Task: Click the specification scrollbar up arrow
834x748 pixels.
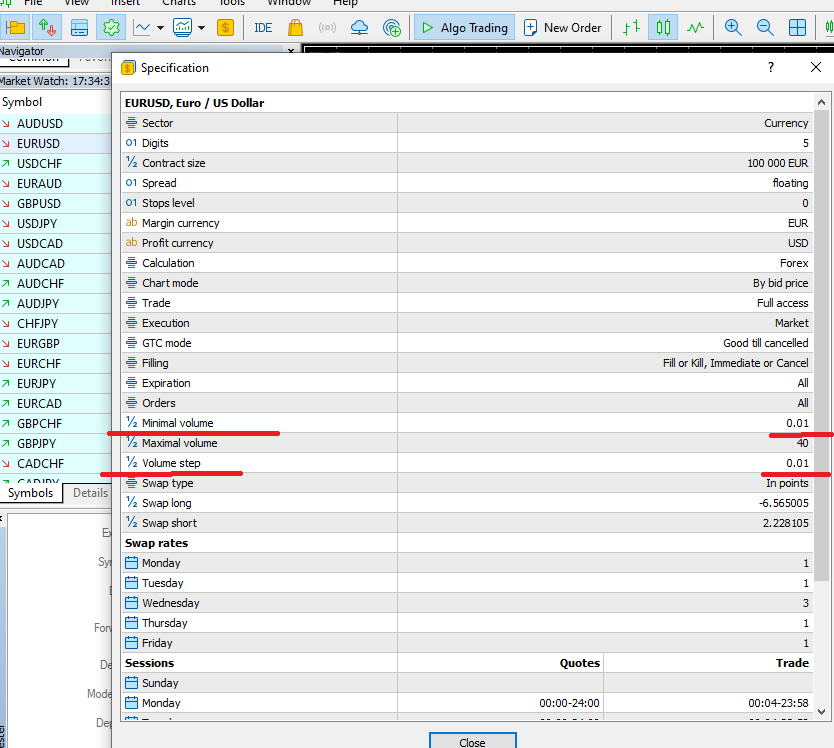Action: pos(821,102)
